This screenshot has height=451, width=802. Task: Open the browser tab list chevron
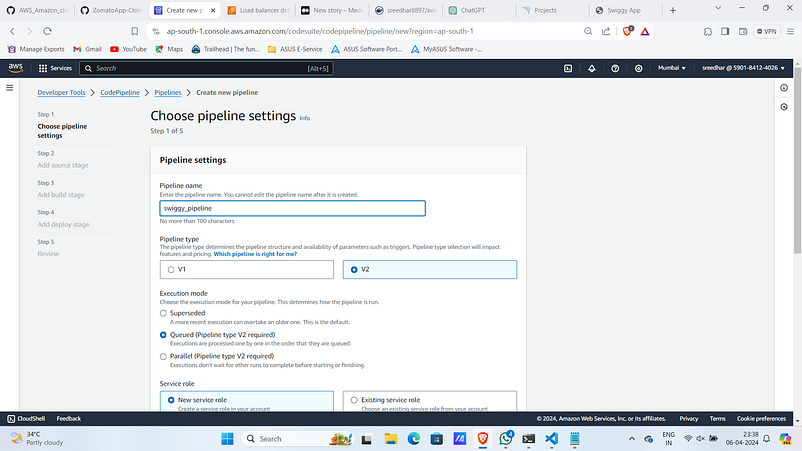point(718,8)
